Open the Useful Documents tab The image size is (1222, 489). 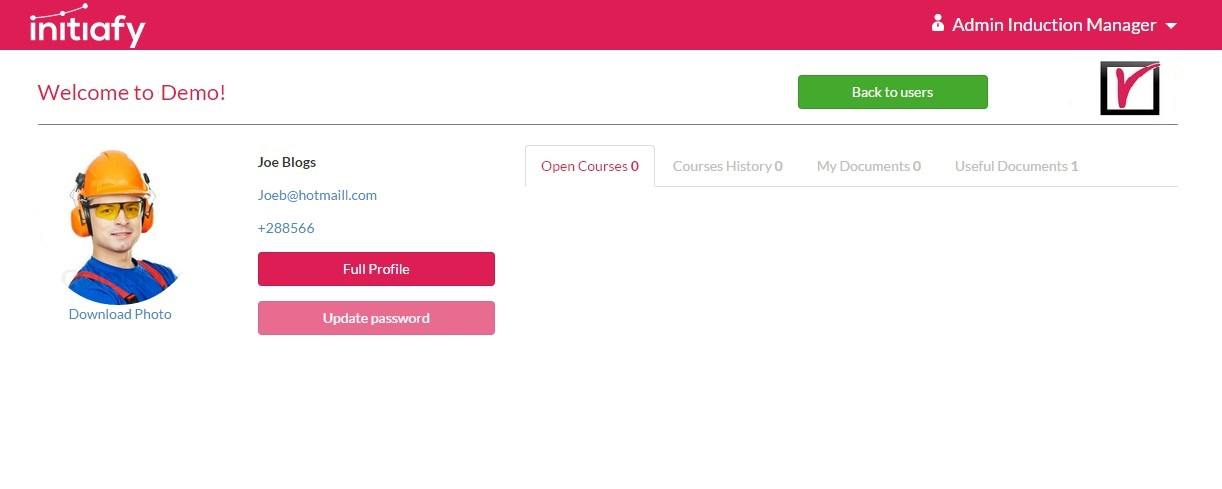coord(1016,166)
